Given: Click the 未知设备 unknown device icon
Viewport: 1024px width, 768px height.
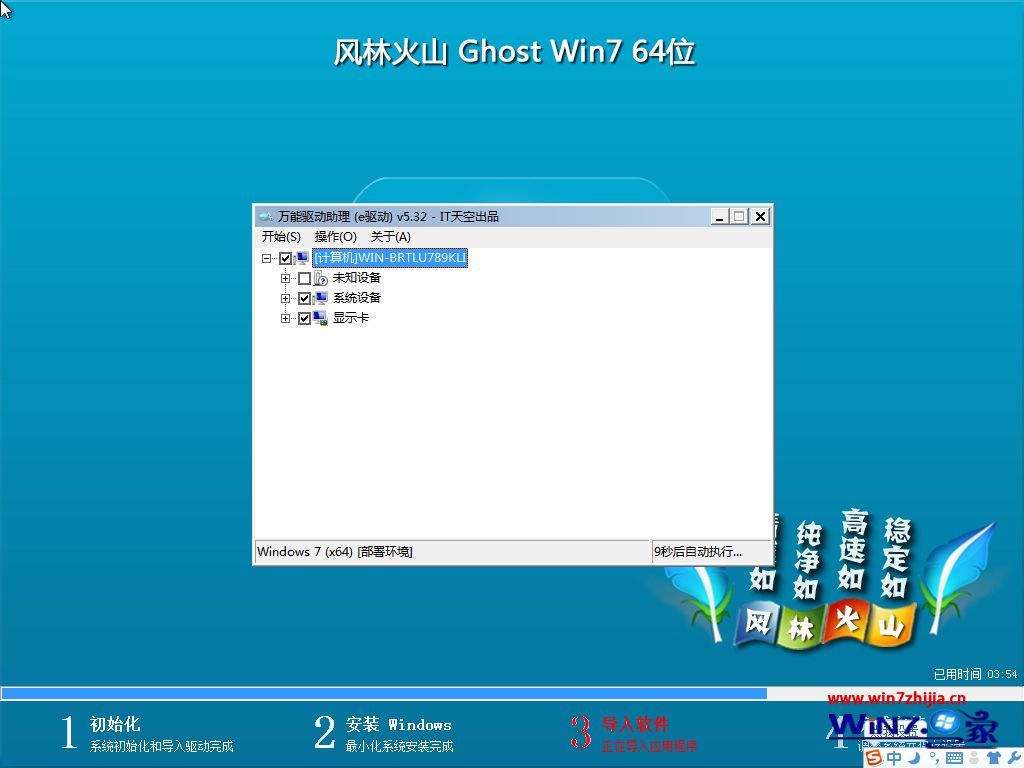Looking at the screenshot, I should coord(322,277).
